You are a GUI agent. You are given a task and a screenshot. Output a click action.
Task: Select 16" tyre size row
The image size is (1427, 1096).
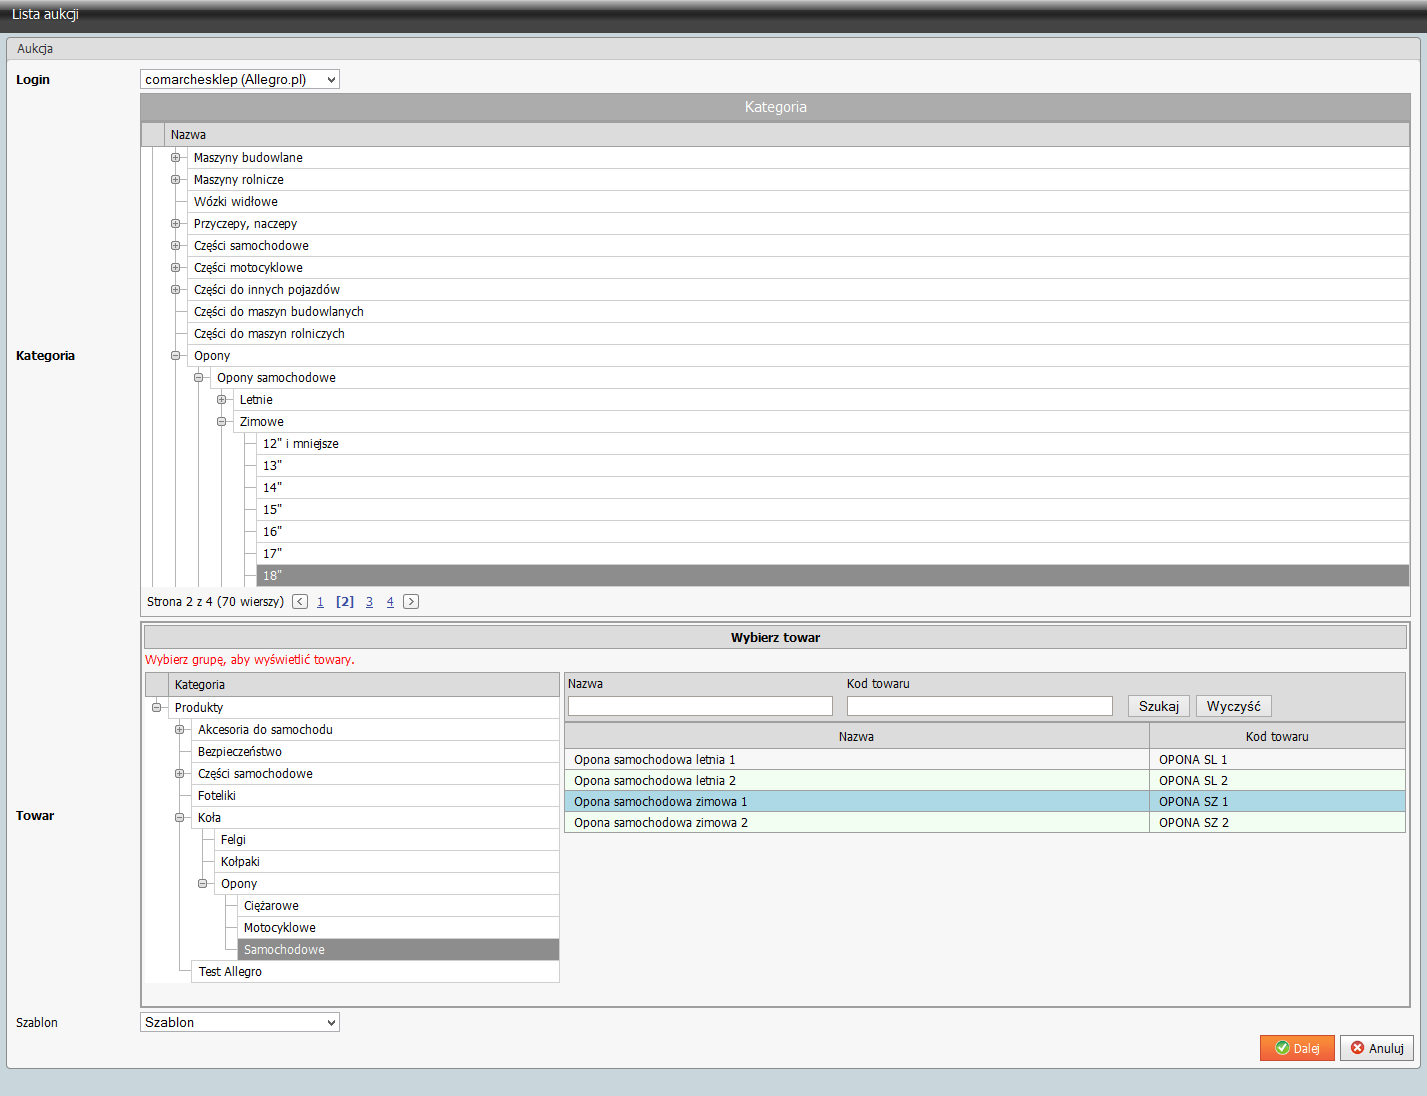[x=833, y=531]
